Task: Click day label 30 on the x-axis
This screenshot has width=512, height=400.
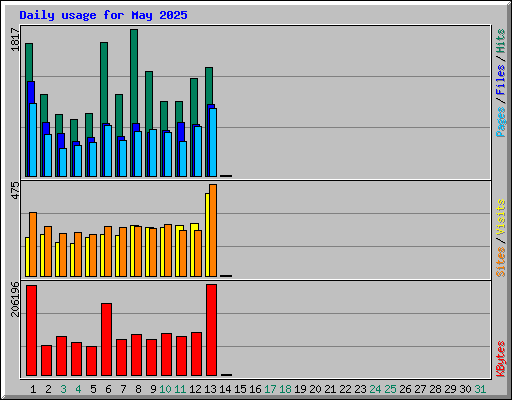Action: click(x=465, y=389)
